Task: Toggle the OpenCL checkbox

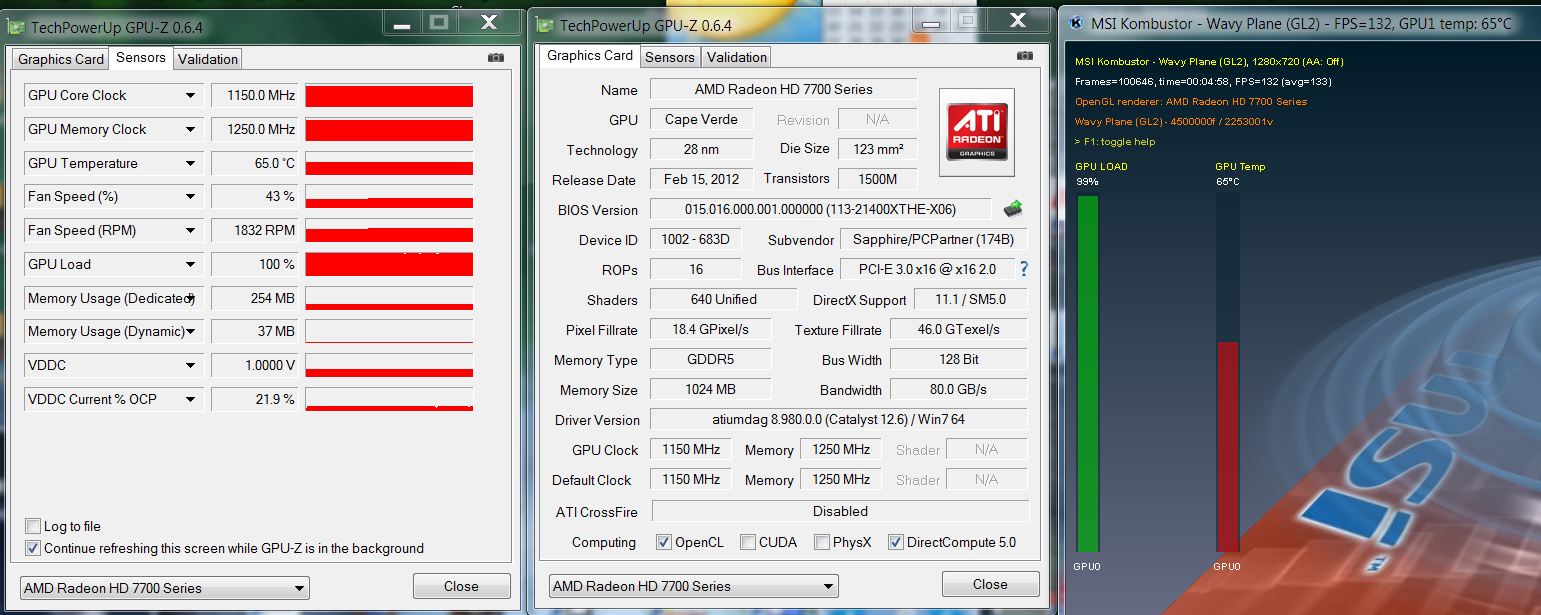Action: click(663, 542)
